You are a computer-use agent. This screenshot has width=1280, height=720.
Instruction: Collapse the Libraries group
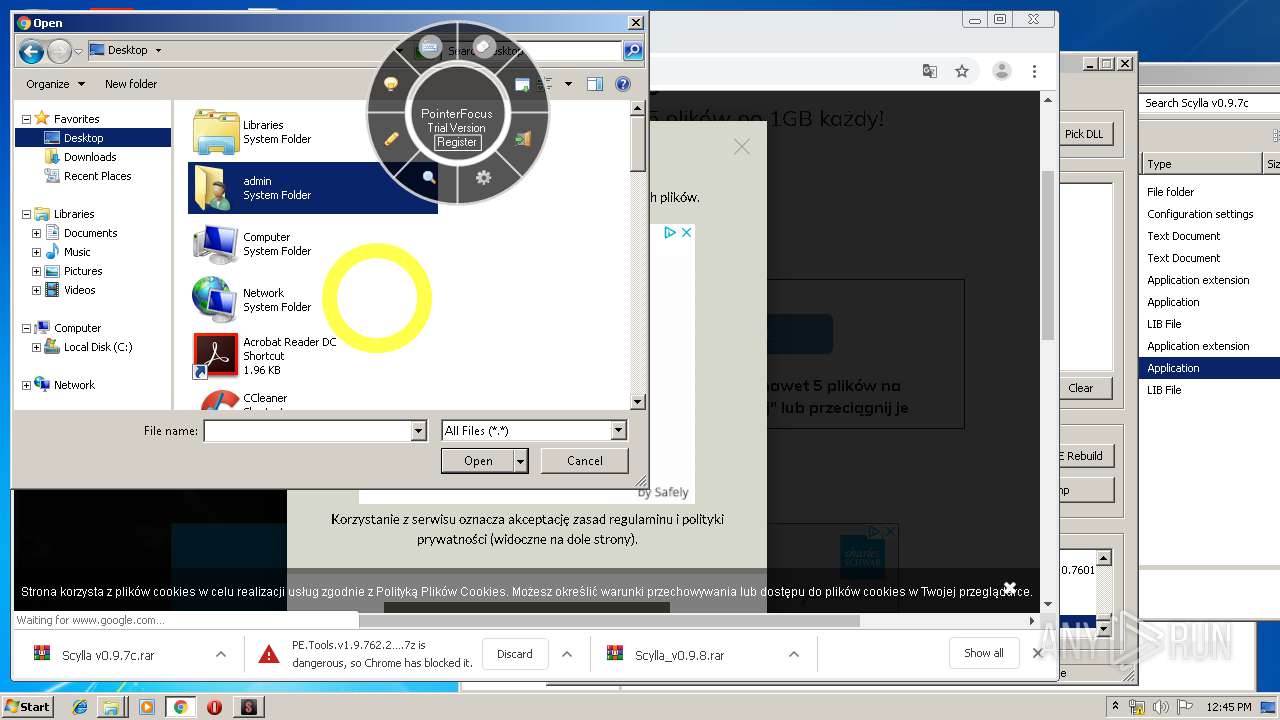(x=26, y=214)
